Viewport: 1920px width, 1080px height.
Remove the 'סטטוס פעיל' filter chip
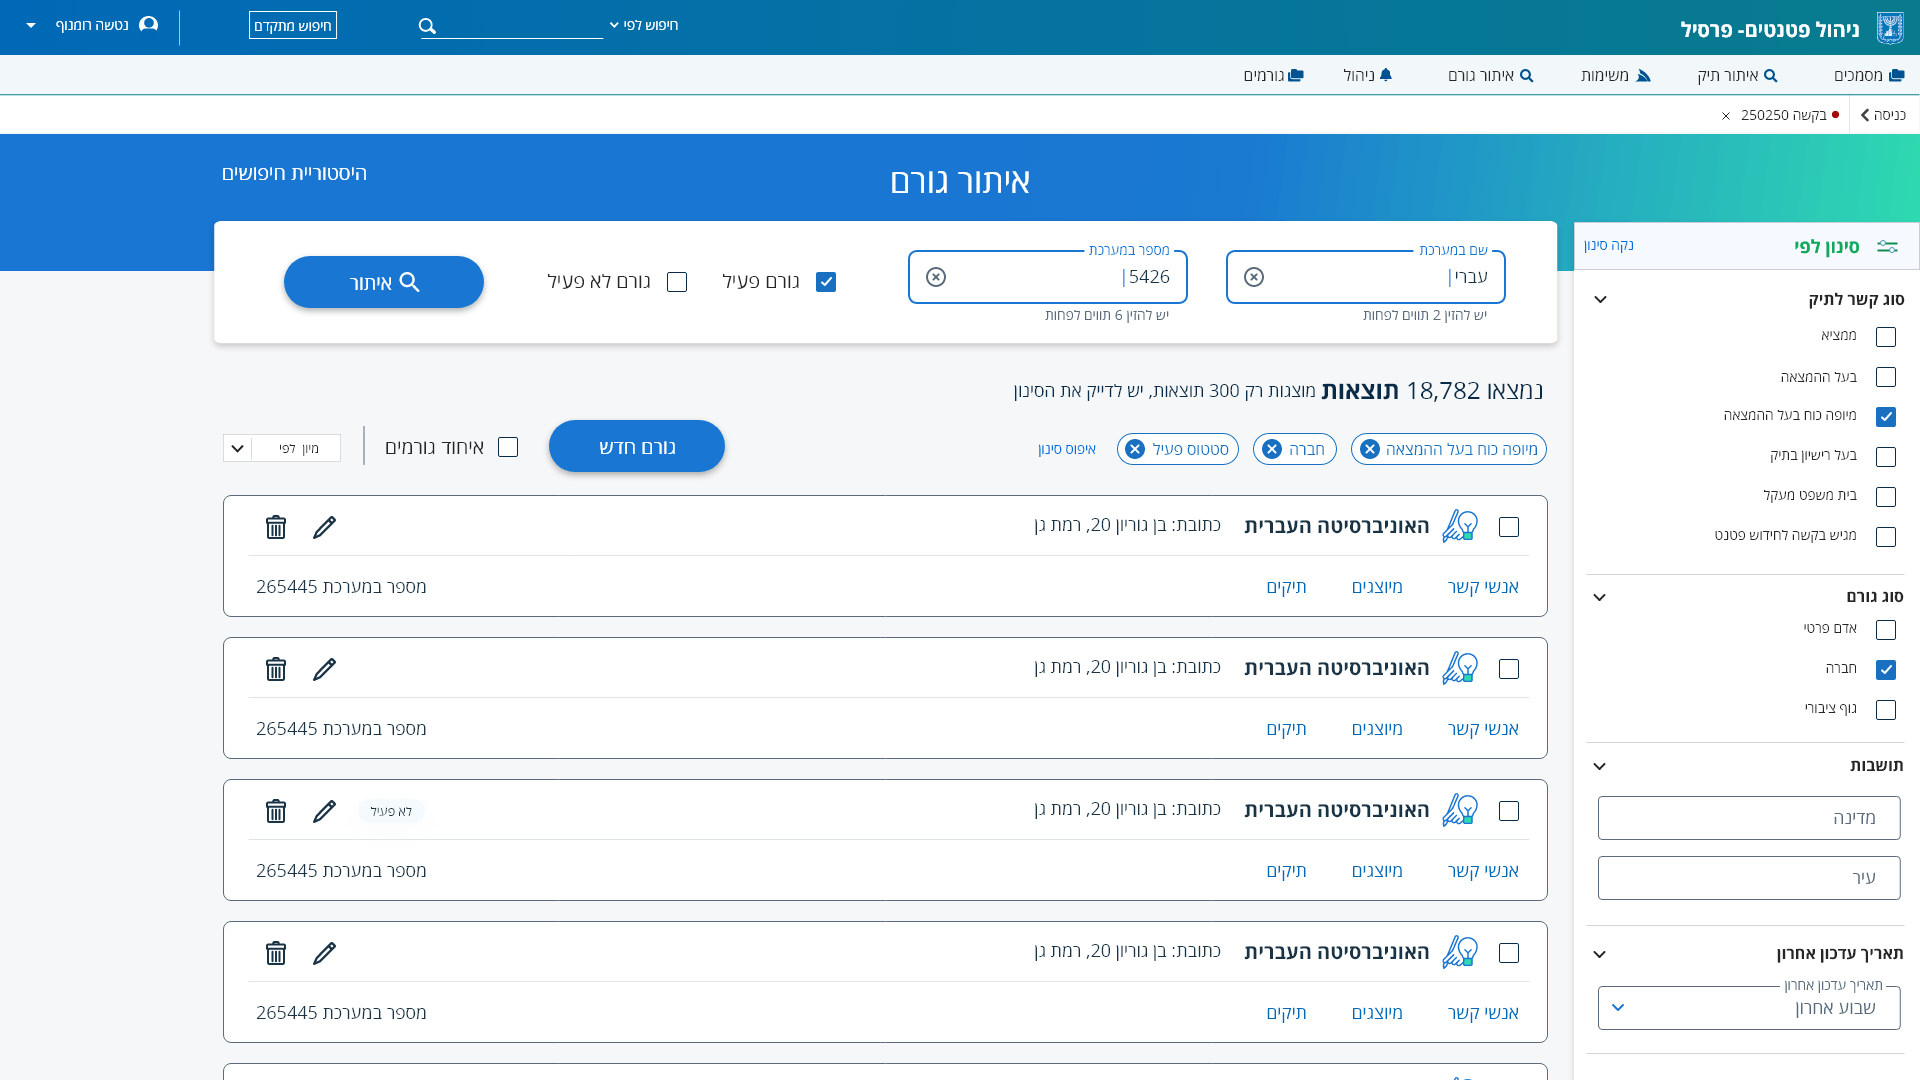click(x=1135, y=450)
